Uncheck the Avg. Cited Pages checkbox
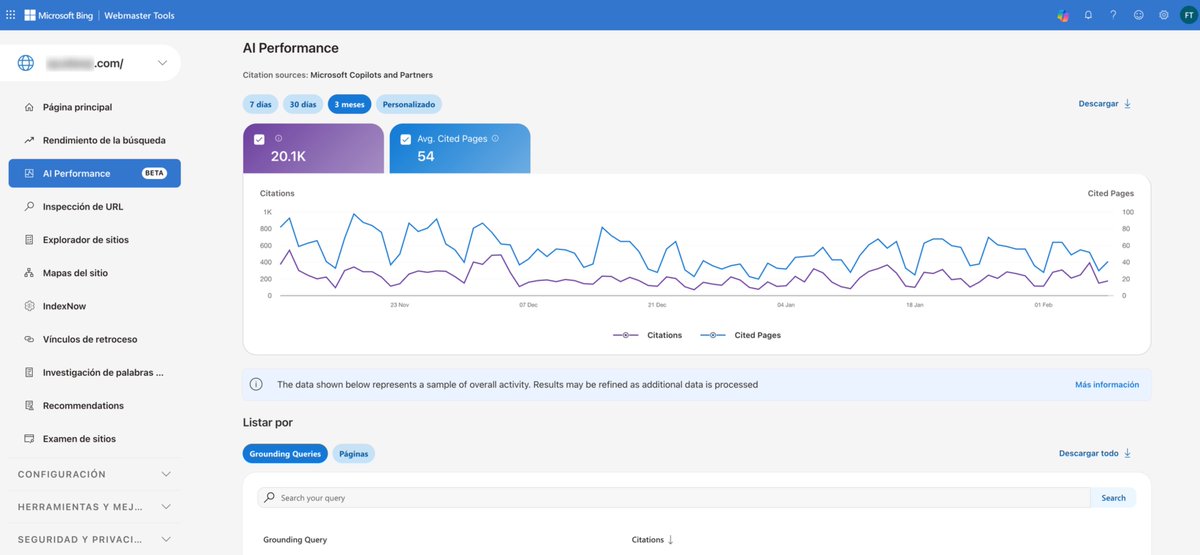This screenshot has height=555, width=1200. 406,140
